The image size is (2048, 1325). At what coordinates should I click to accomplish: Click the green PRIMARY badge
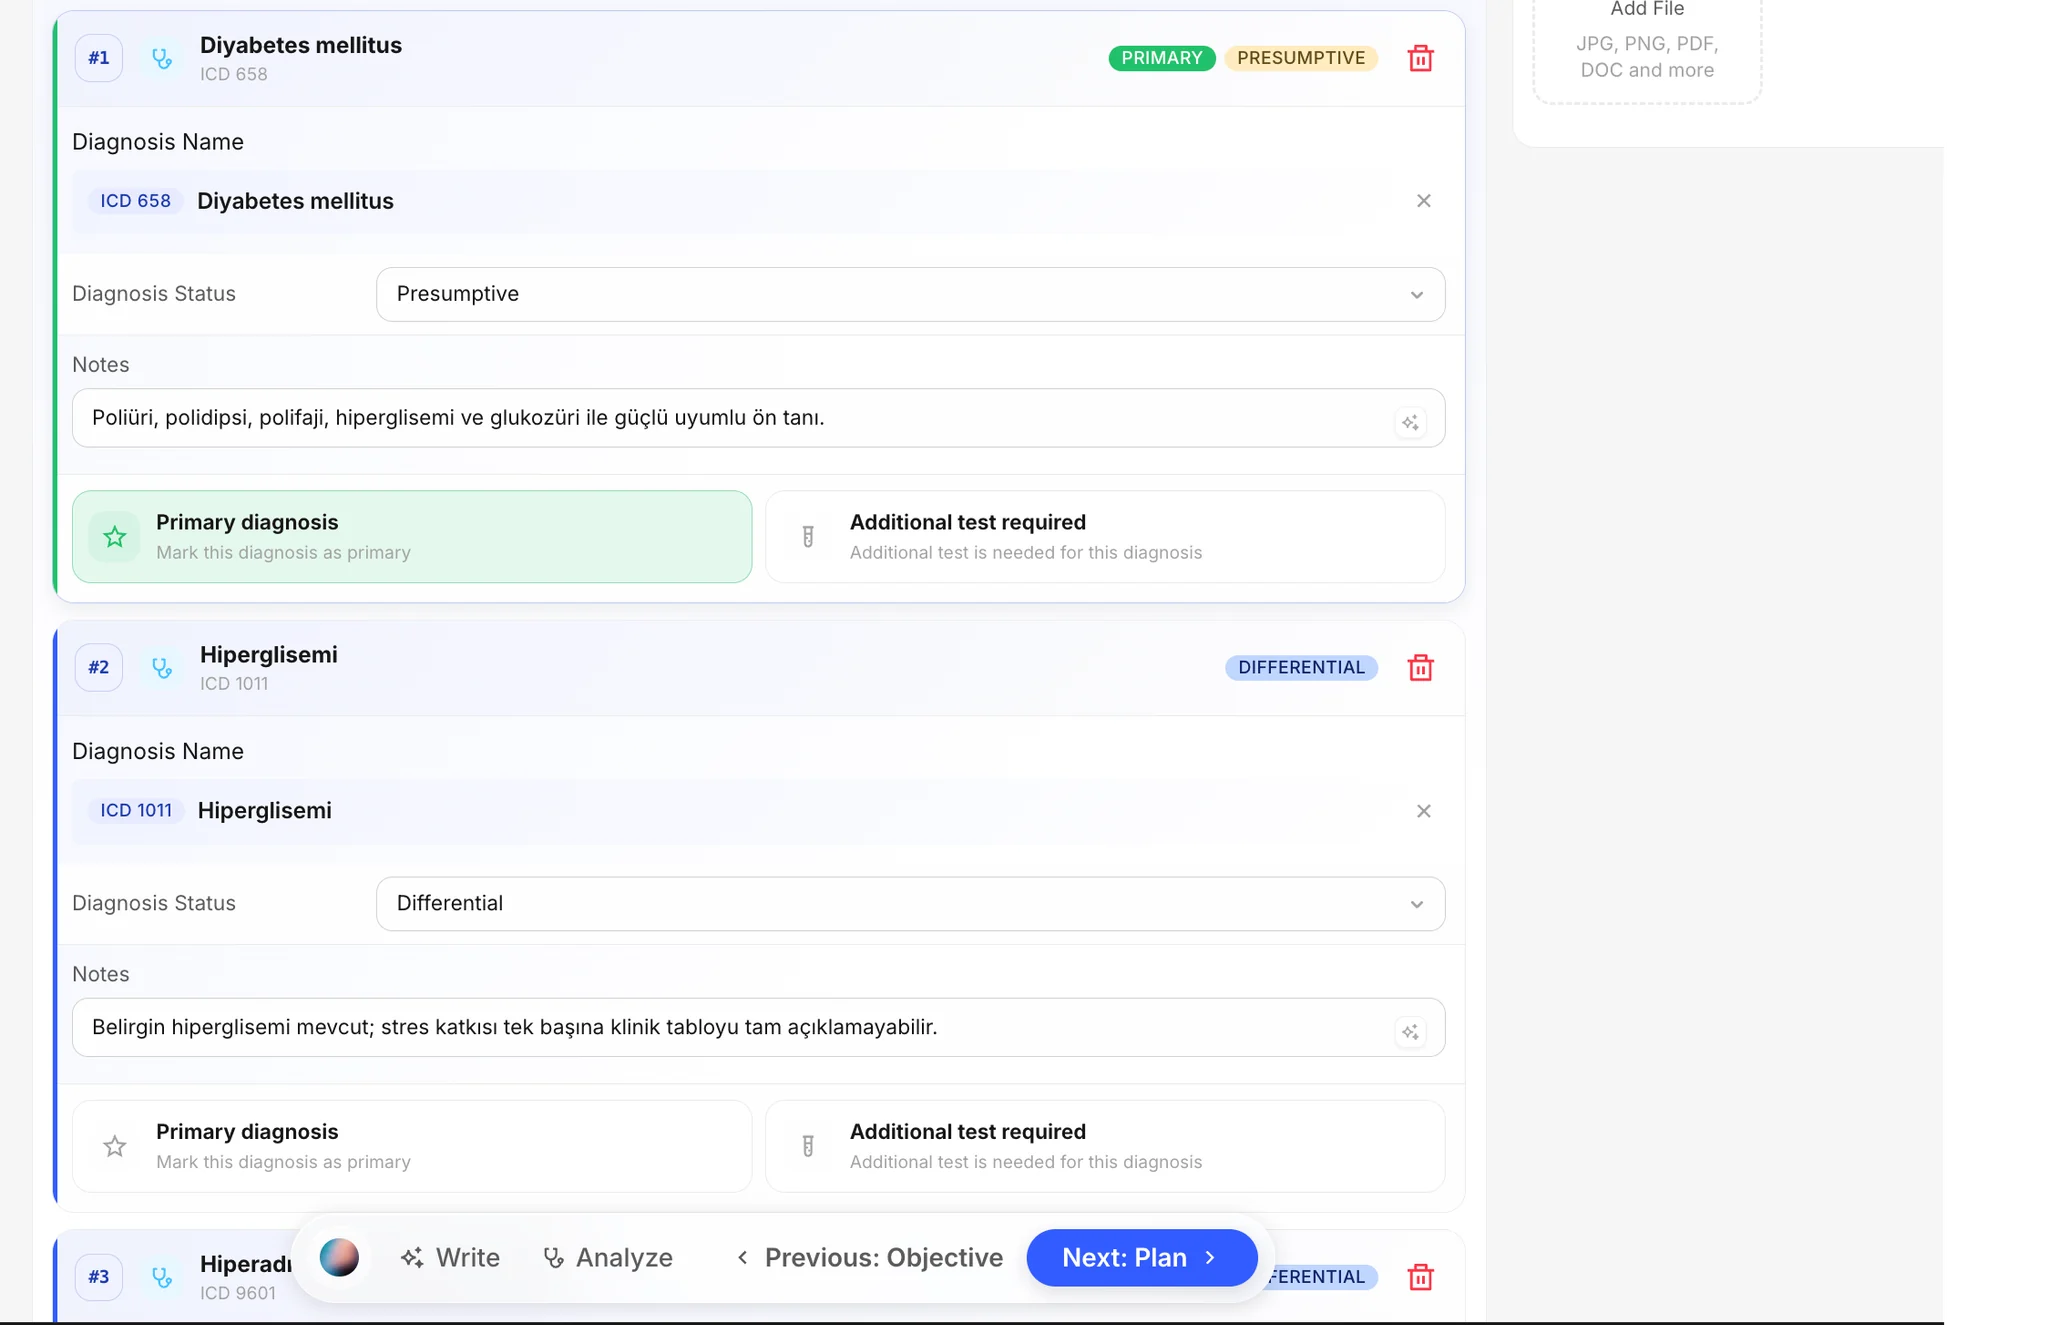[x=1161, y=58]
